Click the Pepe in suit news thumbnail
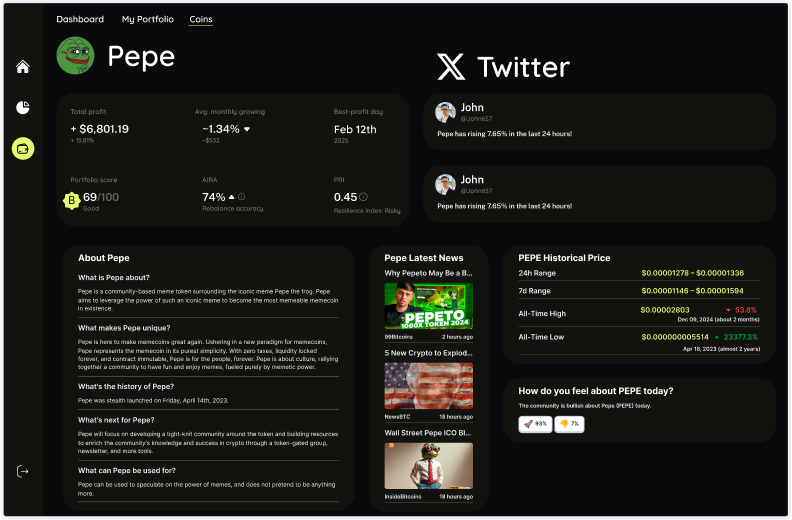The height and width of the screenshot is (520, 792). (x=428, y=465)
